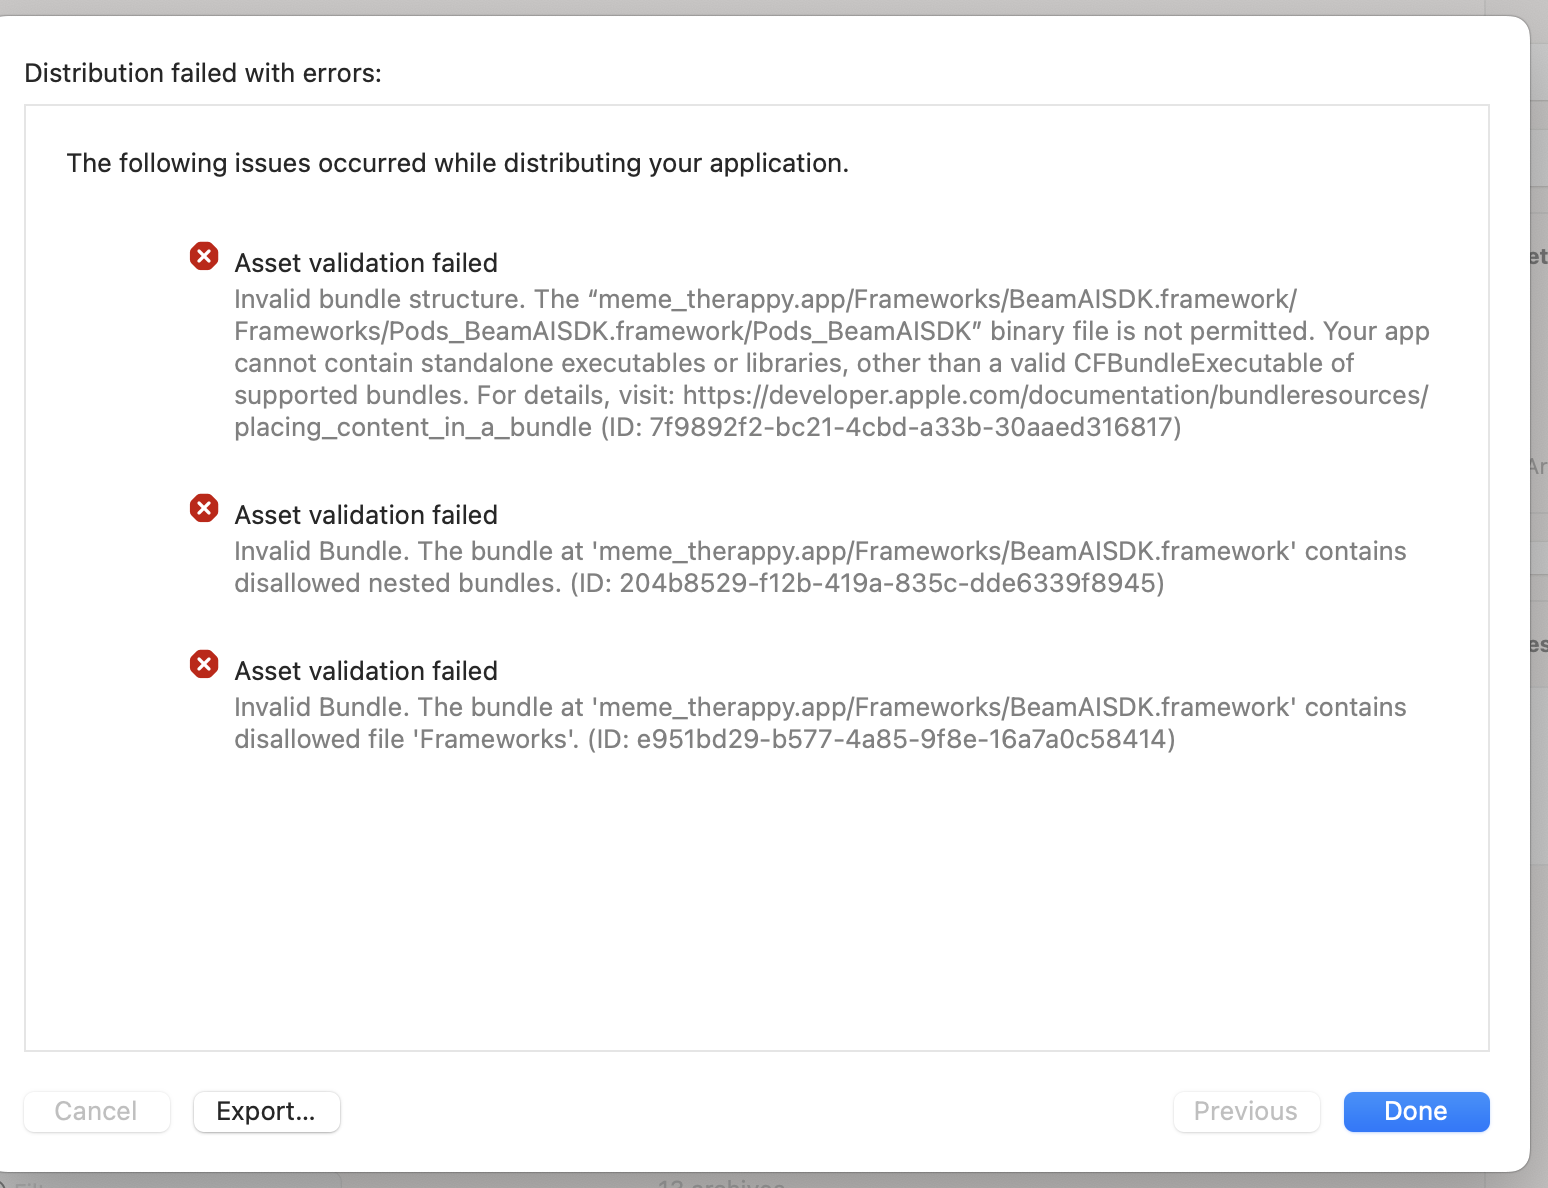Click the Previous button
The image size is (1548, 1188).
click(x=1245, y=1111)
